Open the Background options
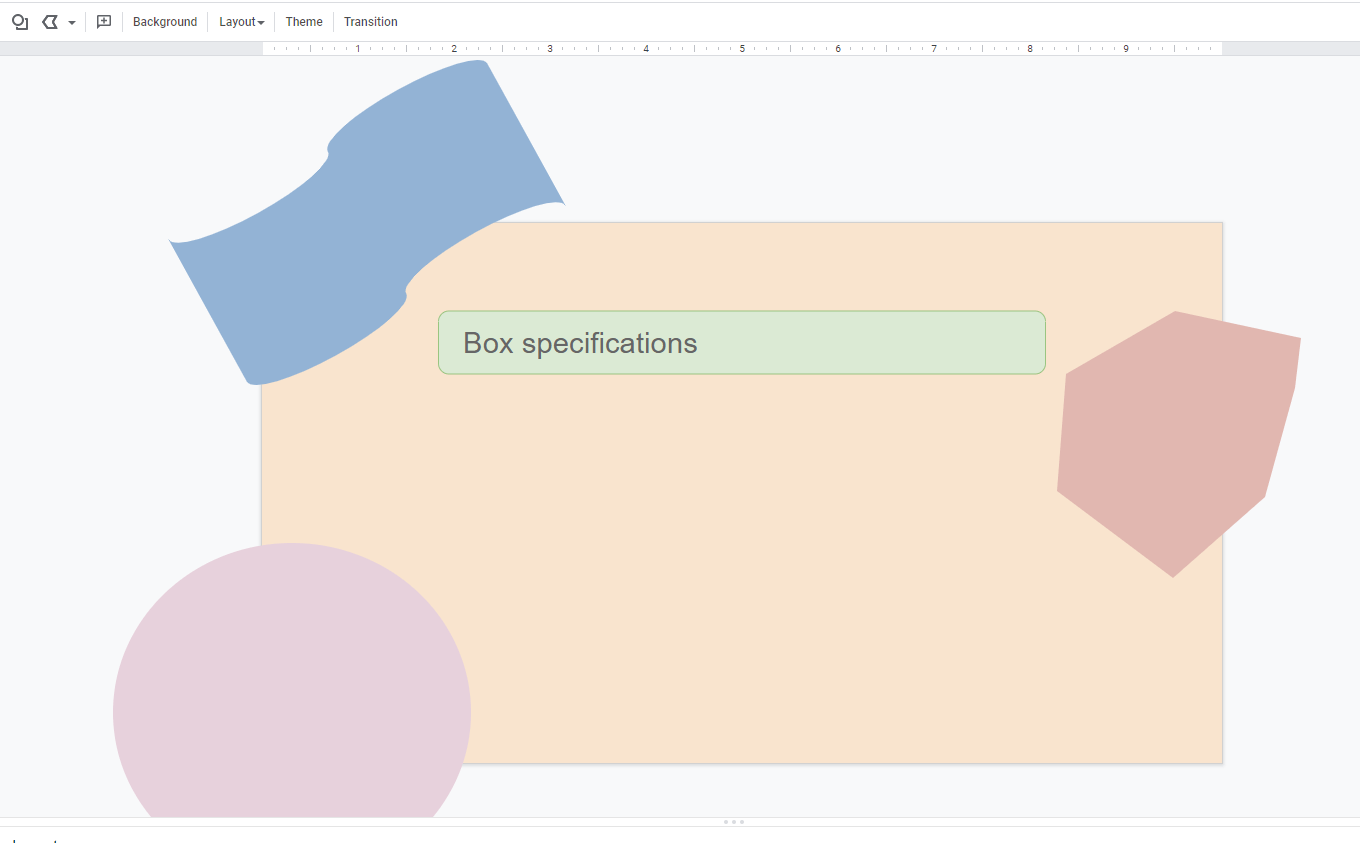Image resolution: width=1360 pixels, height=843 pixels. tap(165, 22)
